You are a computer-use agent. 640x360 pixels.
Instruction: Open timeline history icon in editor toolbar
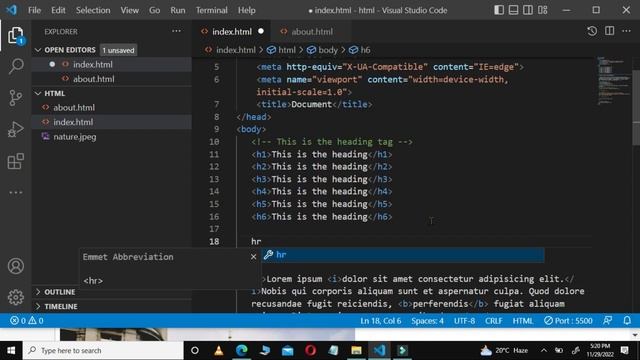(592, 31)
